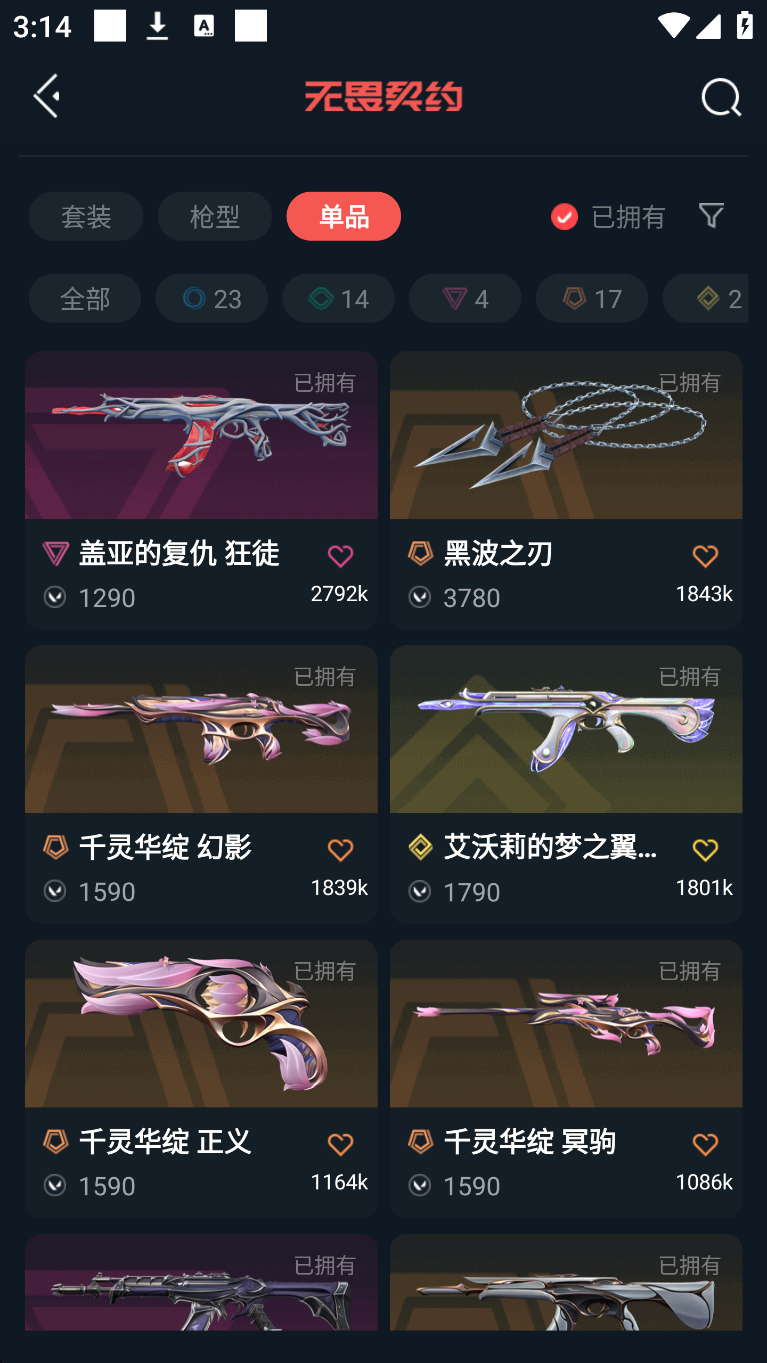Switch to the 套装 tab
Screen dimensions: 767x1363
pyautogui.click(x=86, y=216)
